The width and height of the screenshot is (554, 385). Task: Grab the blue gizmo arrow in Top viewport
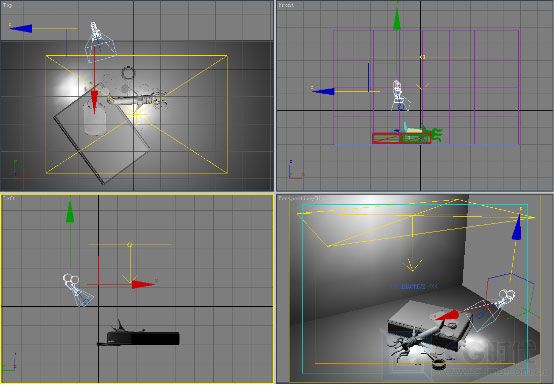click(21, 28)
